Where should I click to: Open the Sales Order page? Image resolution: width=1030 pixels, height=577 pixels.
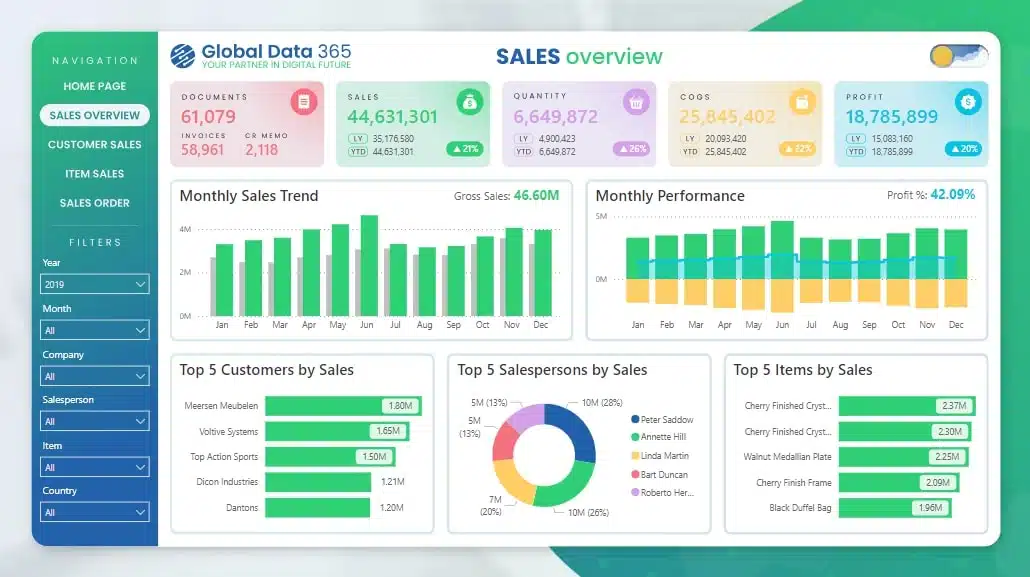(95, 203)
